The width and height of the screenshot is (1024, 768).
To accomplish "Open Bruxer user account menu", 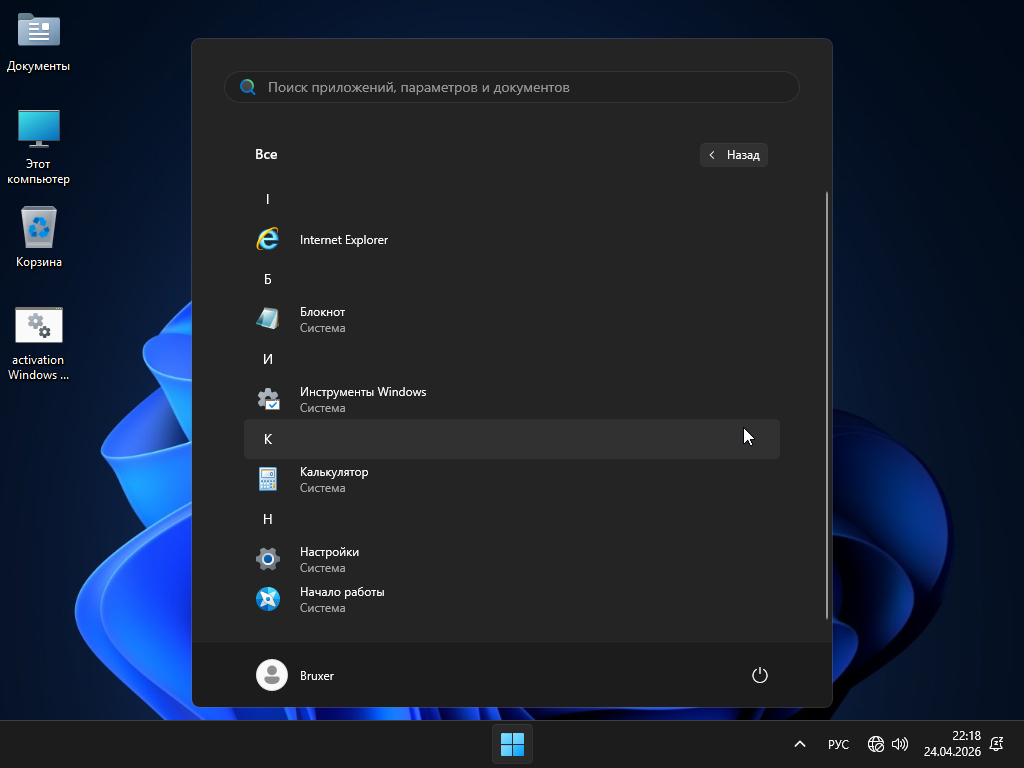I will point(296,676).
